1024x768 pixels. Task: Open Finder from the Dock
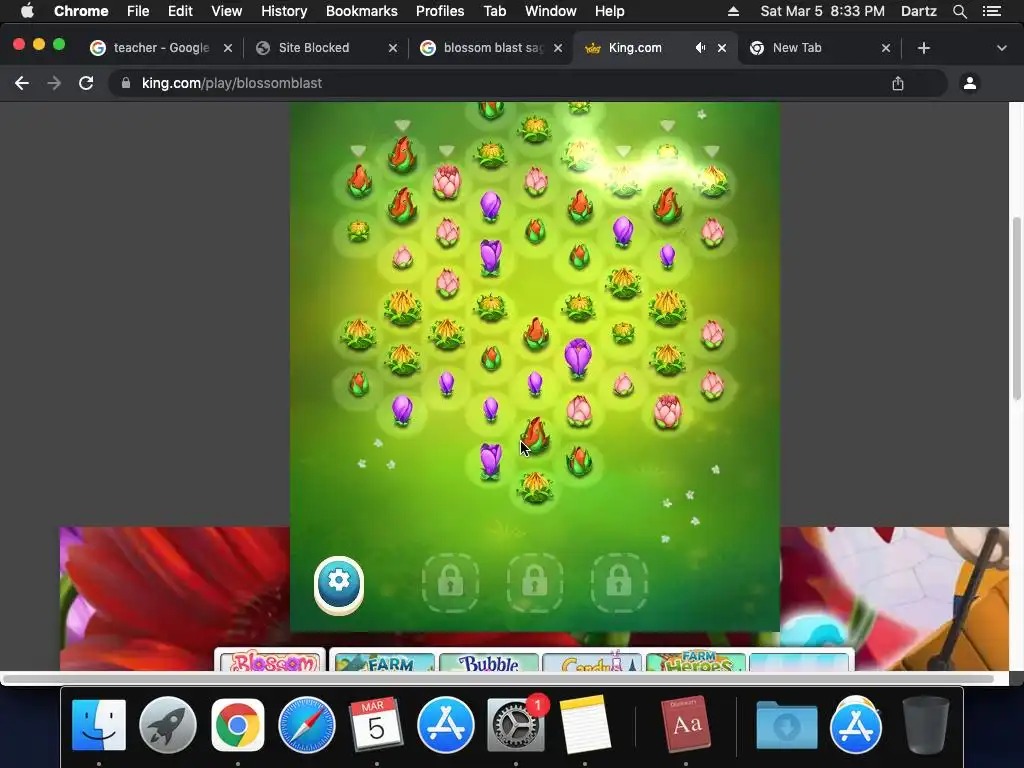click(99, 725)
